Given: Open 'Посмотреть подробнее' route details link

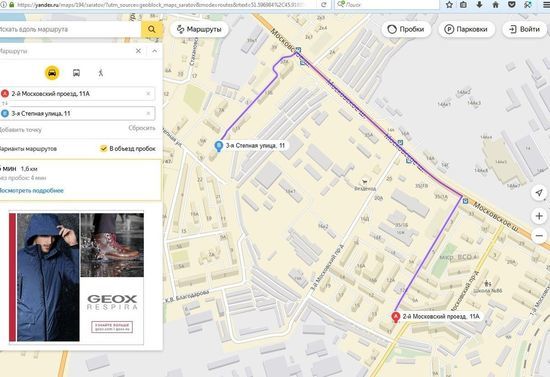Looking at the screenshot, I should tap(31, 191).
